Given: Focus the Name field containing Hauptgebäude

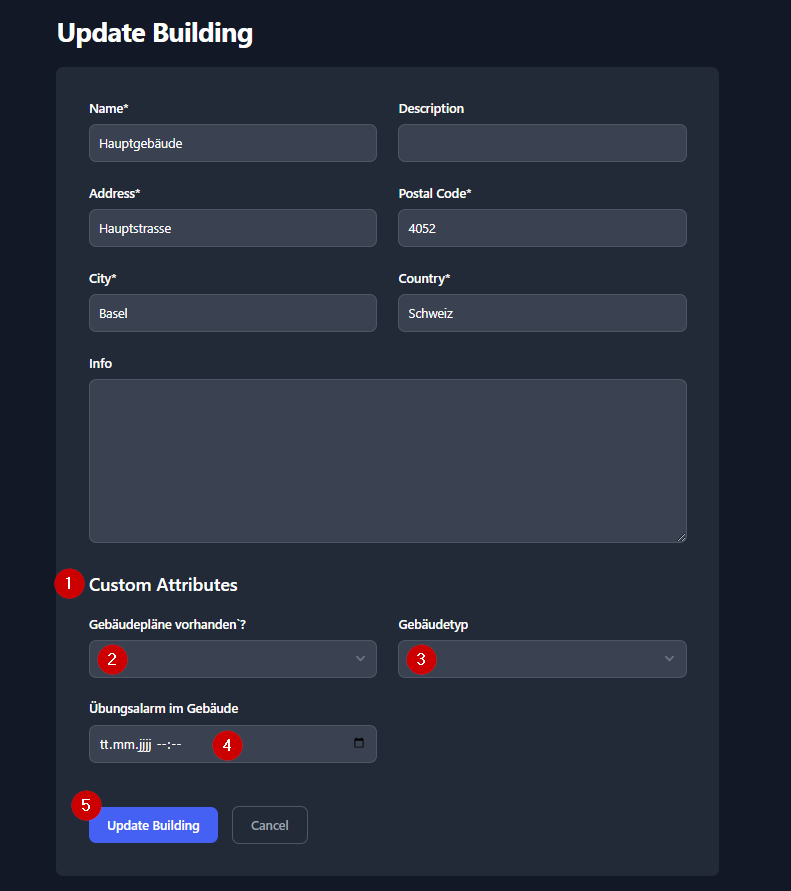Looking at the screenshot, I should coord(232,143).
